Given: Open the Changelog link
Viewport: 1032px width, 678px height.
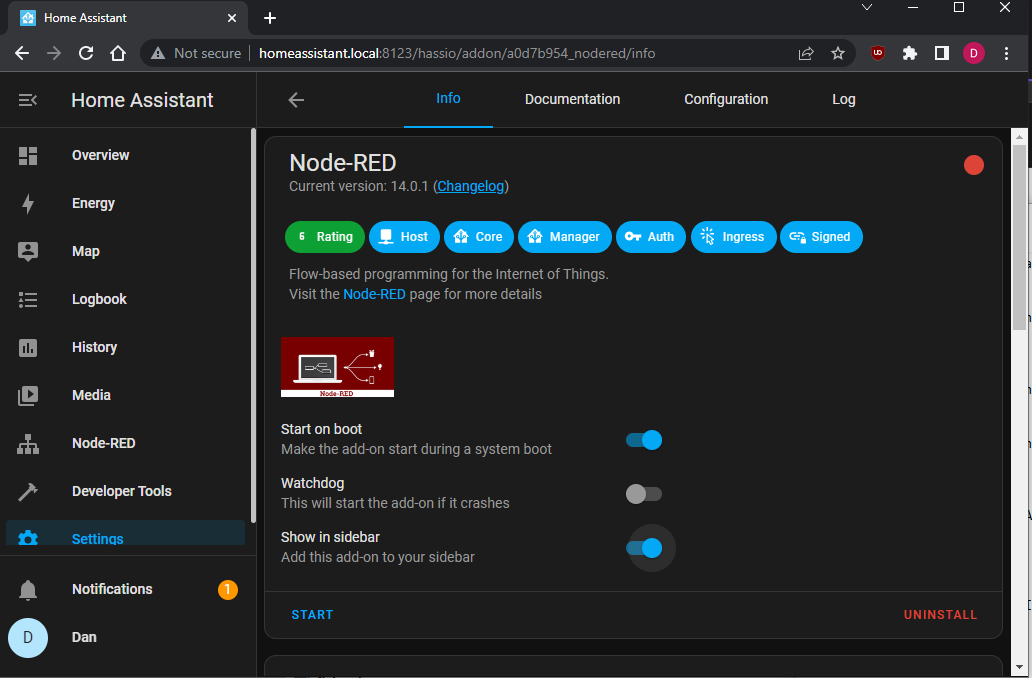Looking at the screenshot, I should click(471, 186).
